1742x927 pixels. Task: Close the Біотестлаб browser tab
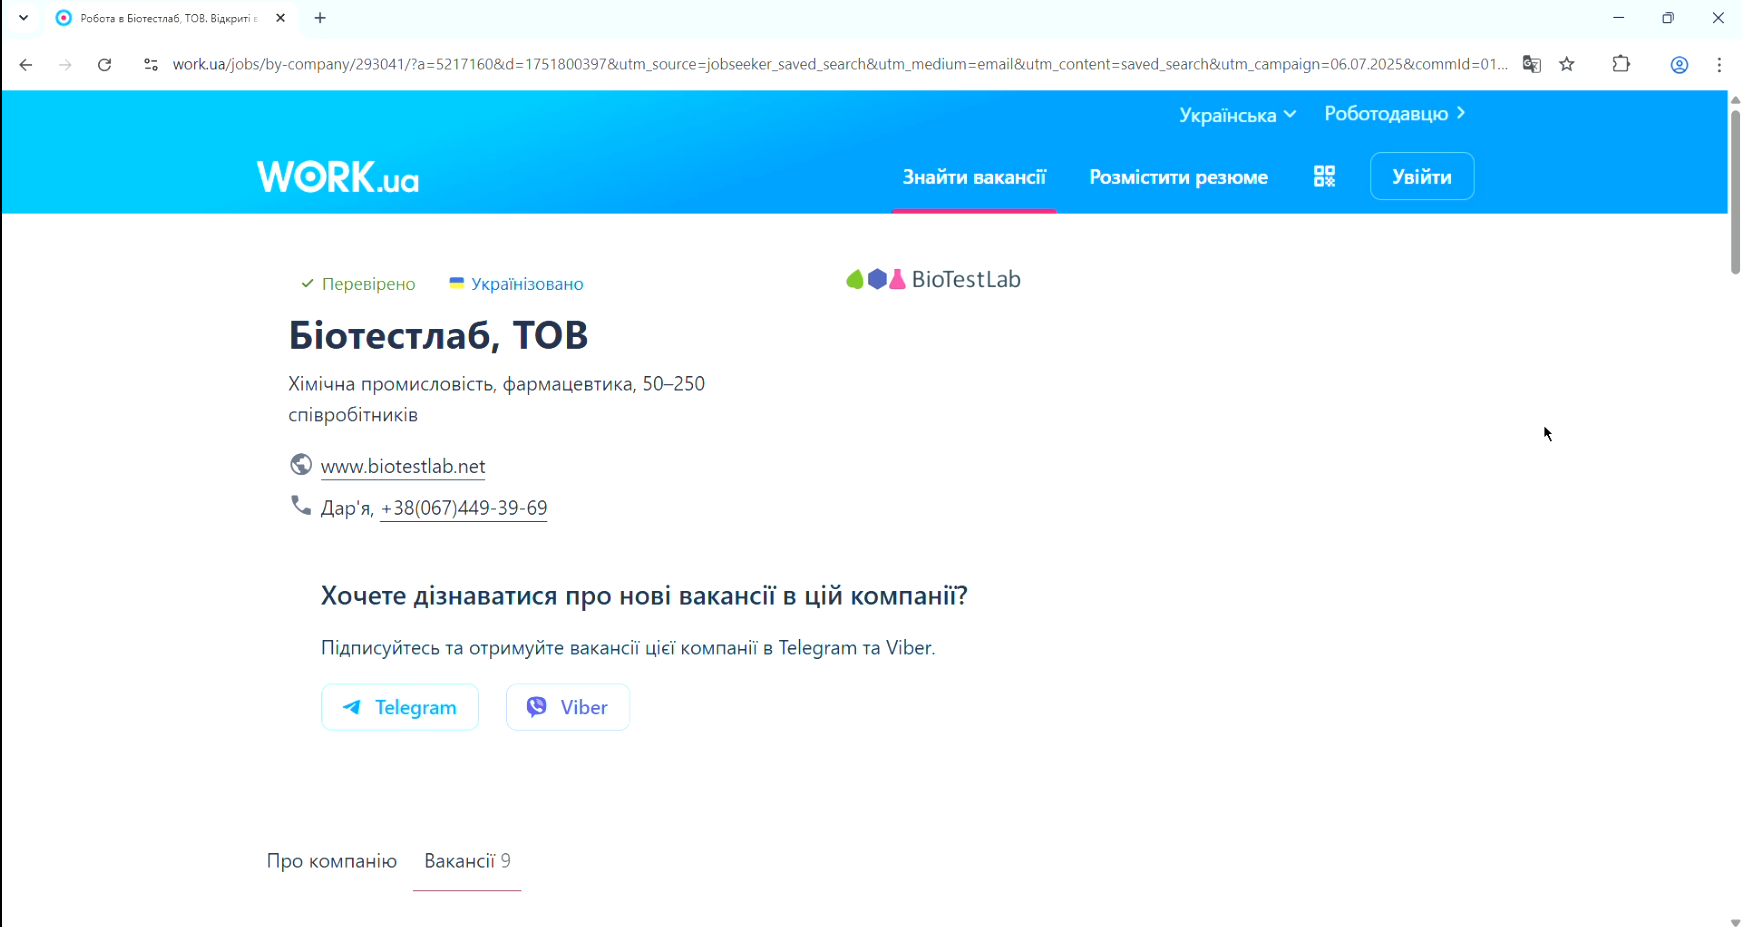[281, 18]
